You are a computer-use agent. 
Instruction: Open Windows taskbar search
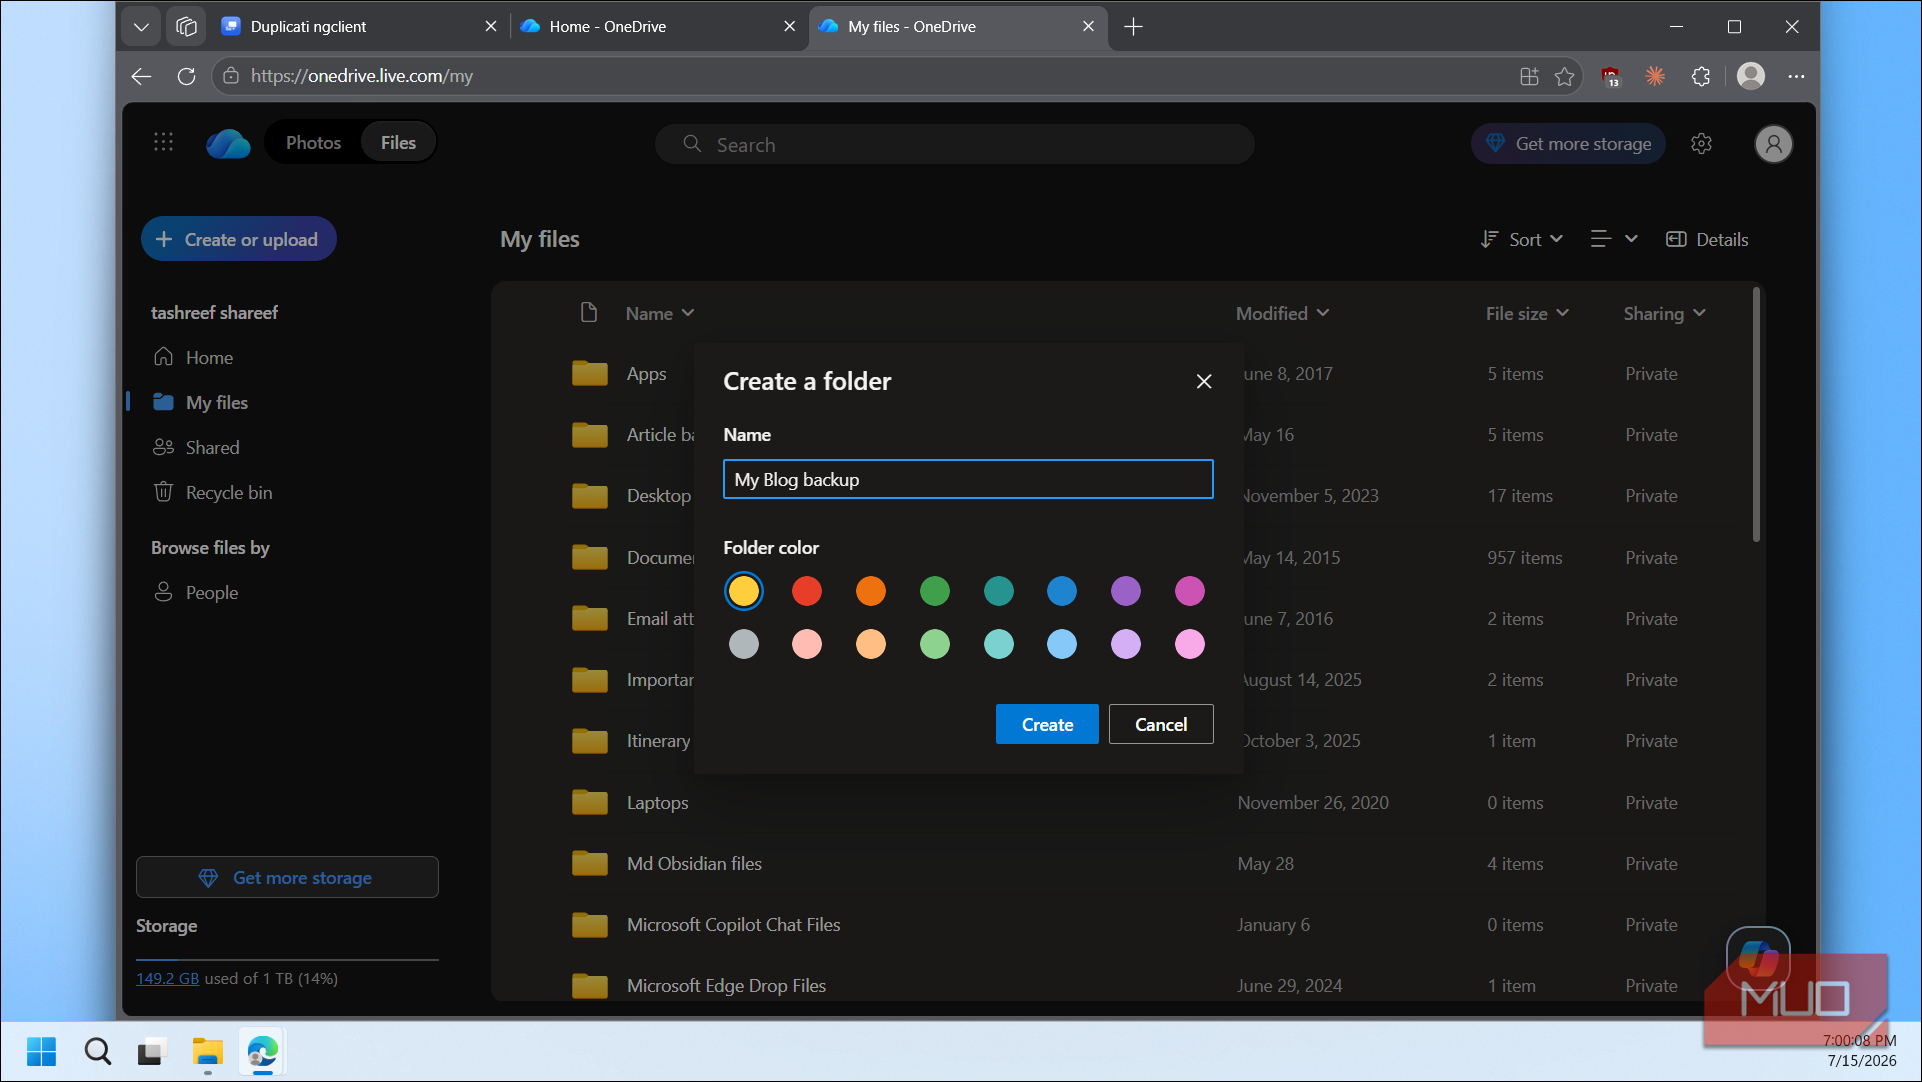(x=98, y=1051)
